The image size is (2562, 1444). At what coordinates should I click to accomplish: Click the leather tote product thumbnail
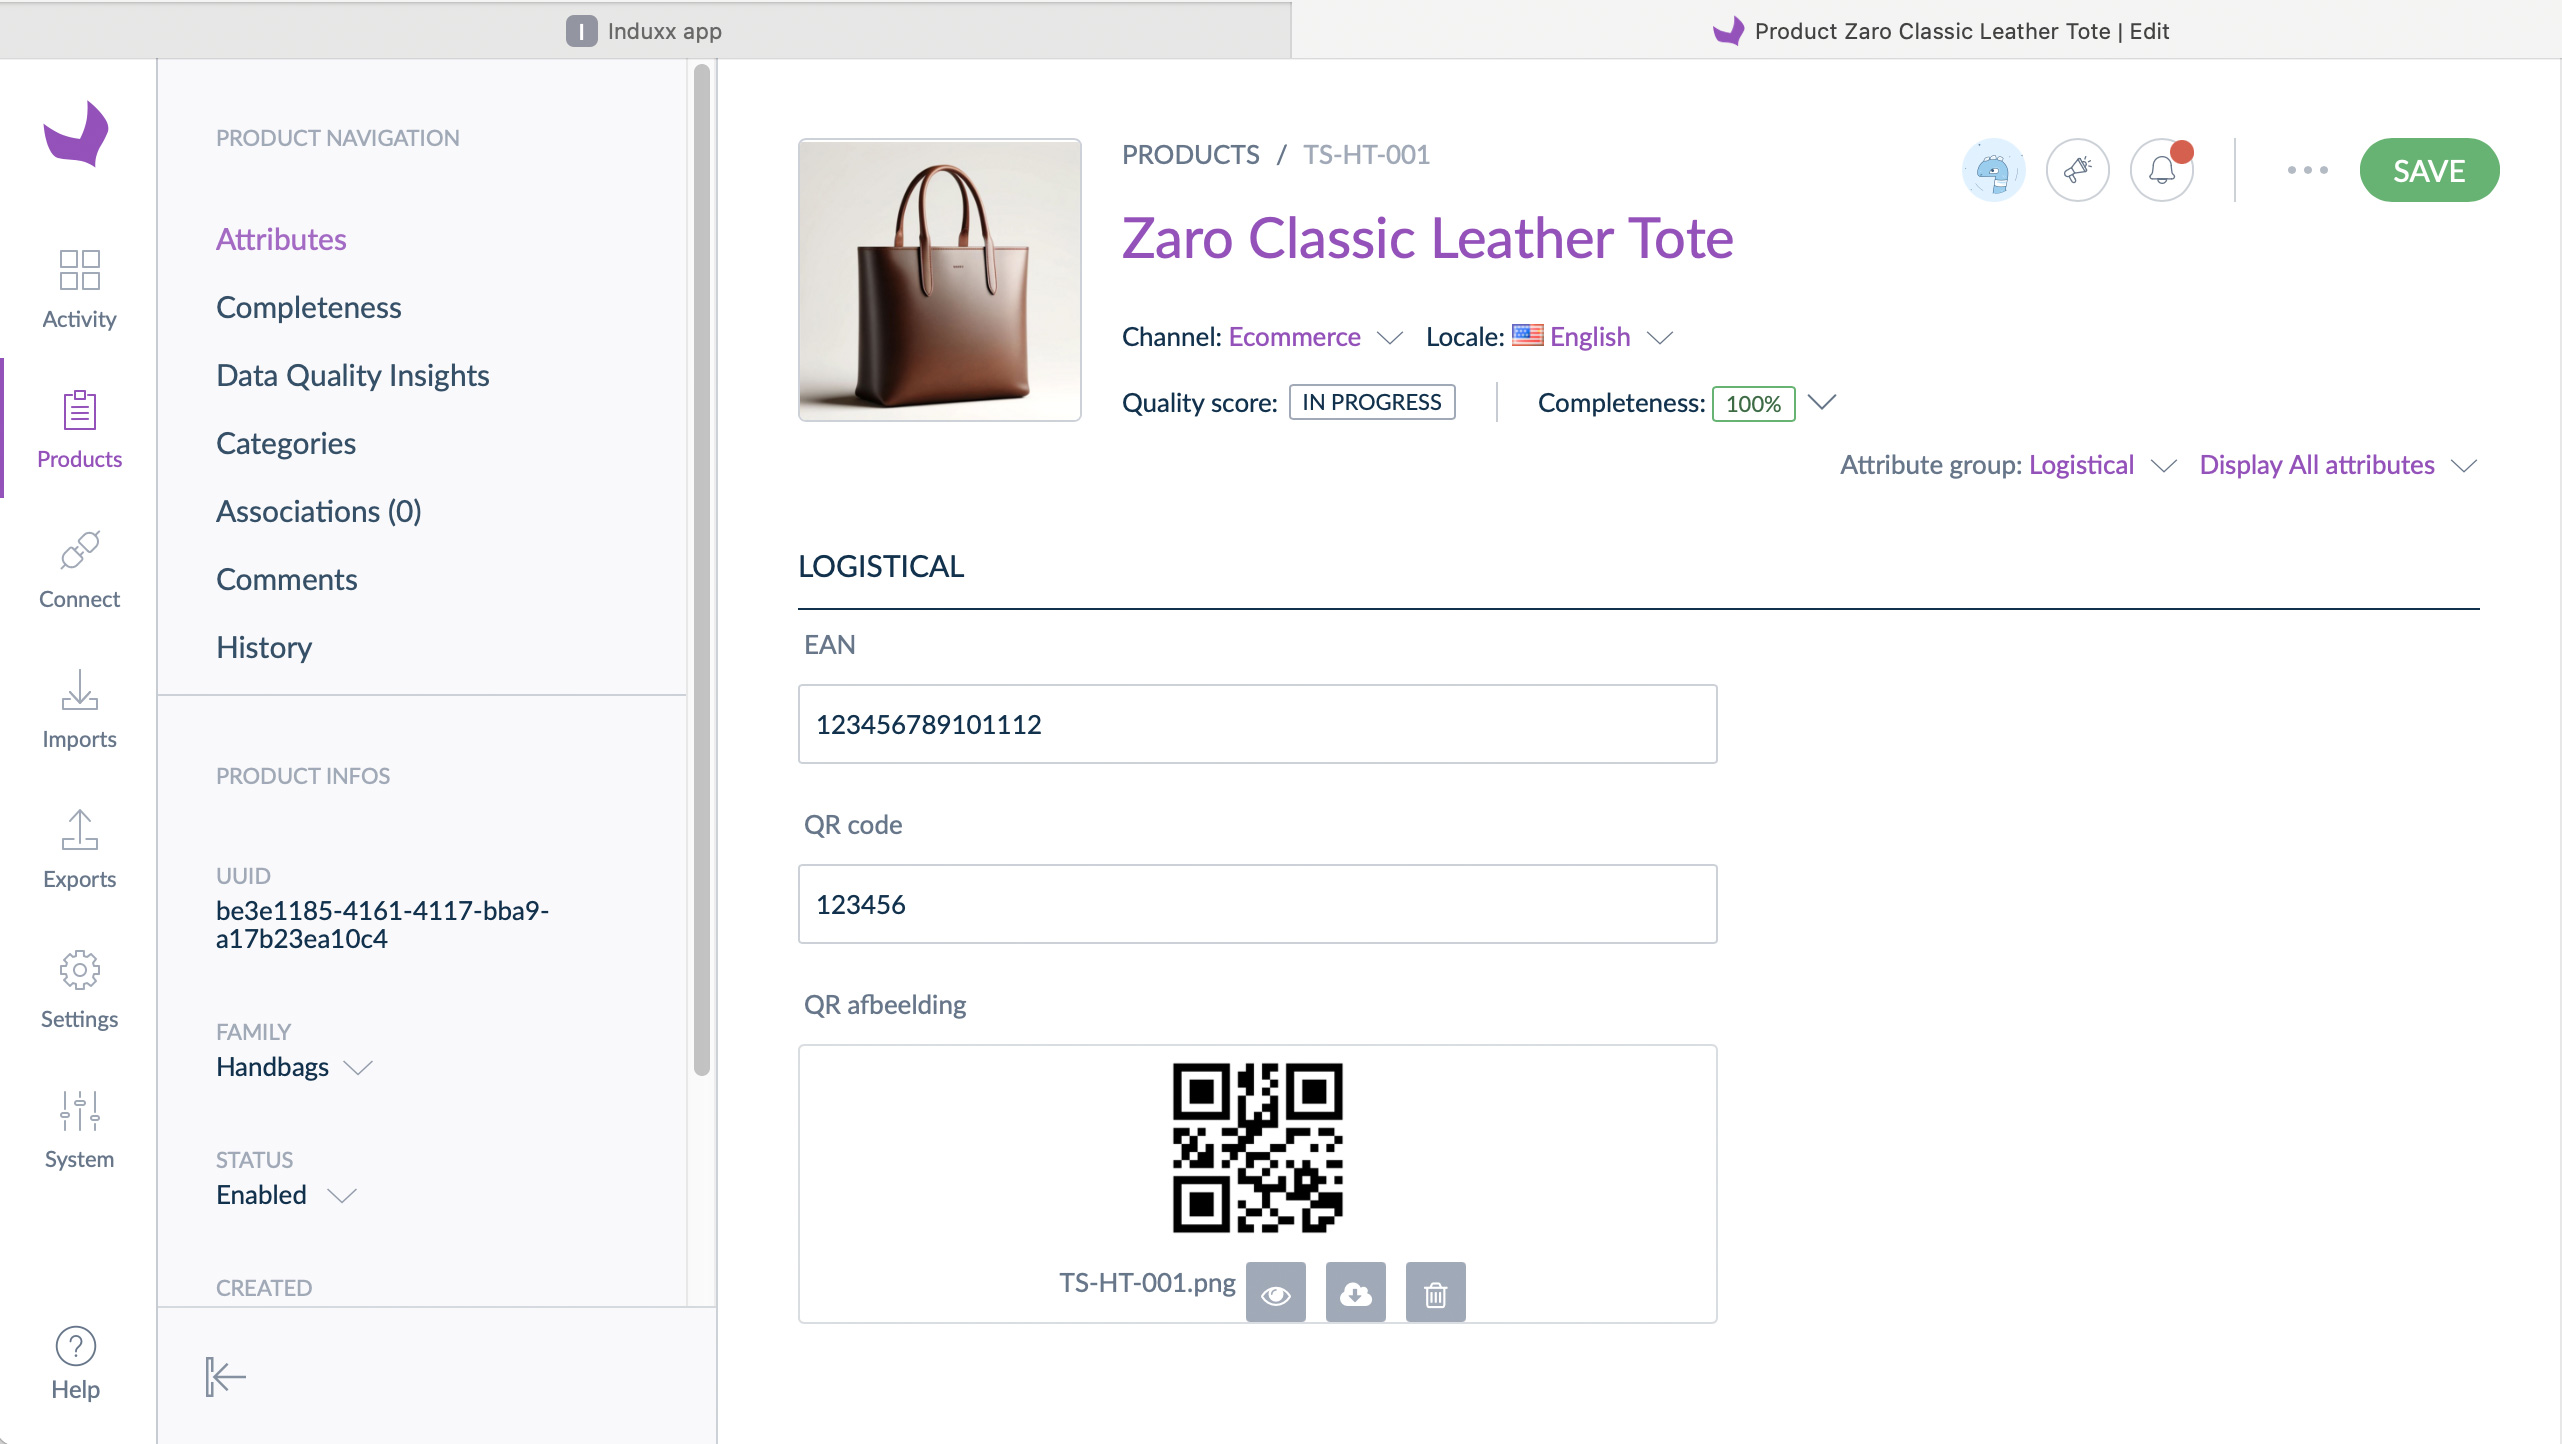939,280
